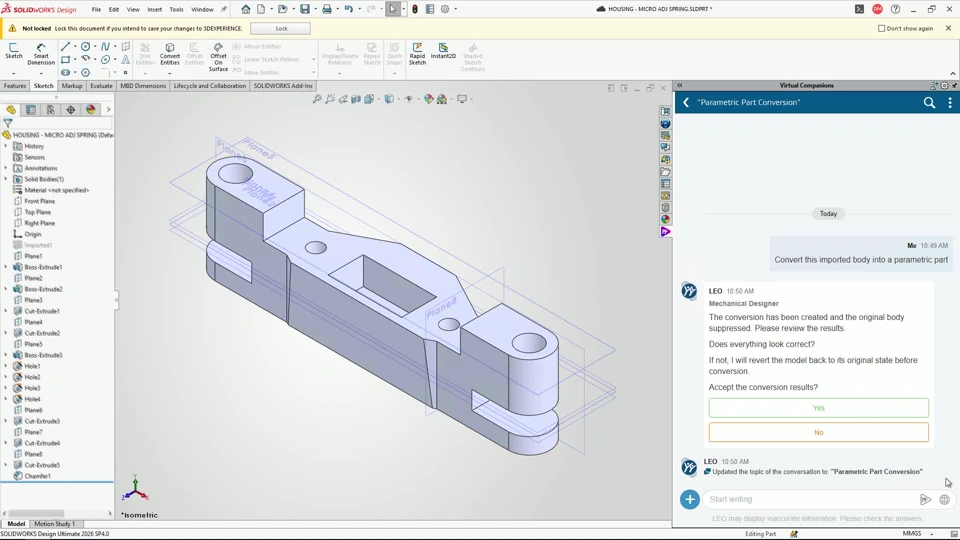Click the Offset On Surface tool
960x540 pixels.
pos(218,57)
